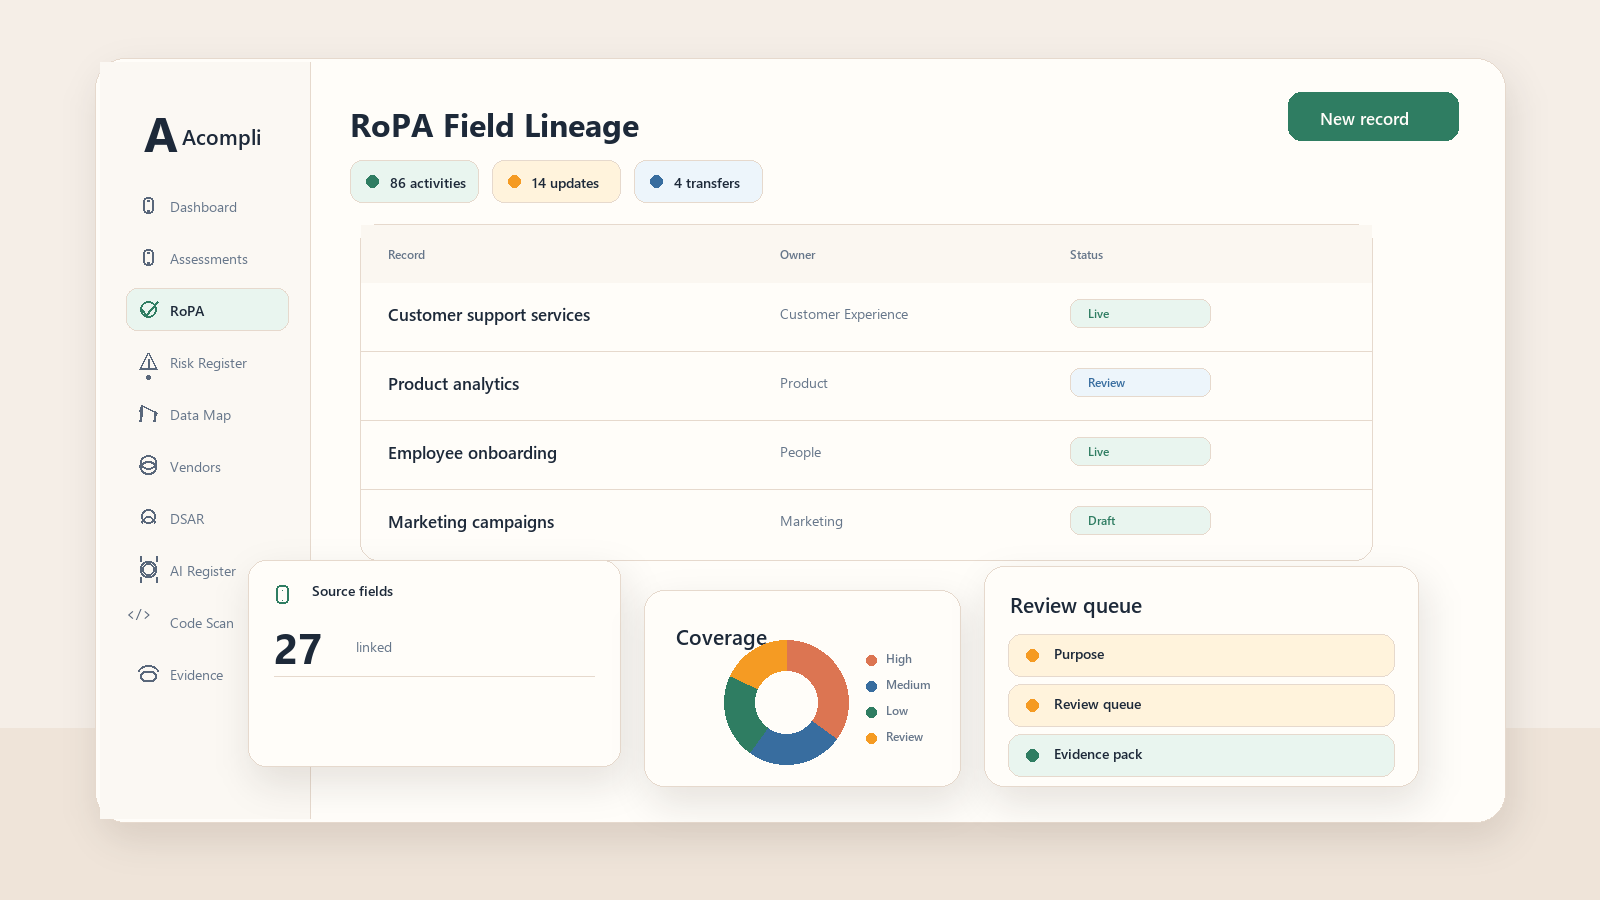This screenshot has width=1600, height=900.
Task: Go to Risk Register
Action: pos(207,363)
